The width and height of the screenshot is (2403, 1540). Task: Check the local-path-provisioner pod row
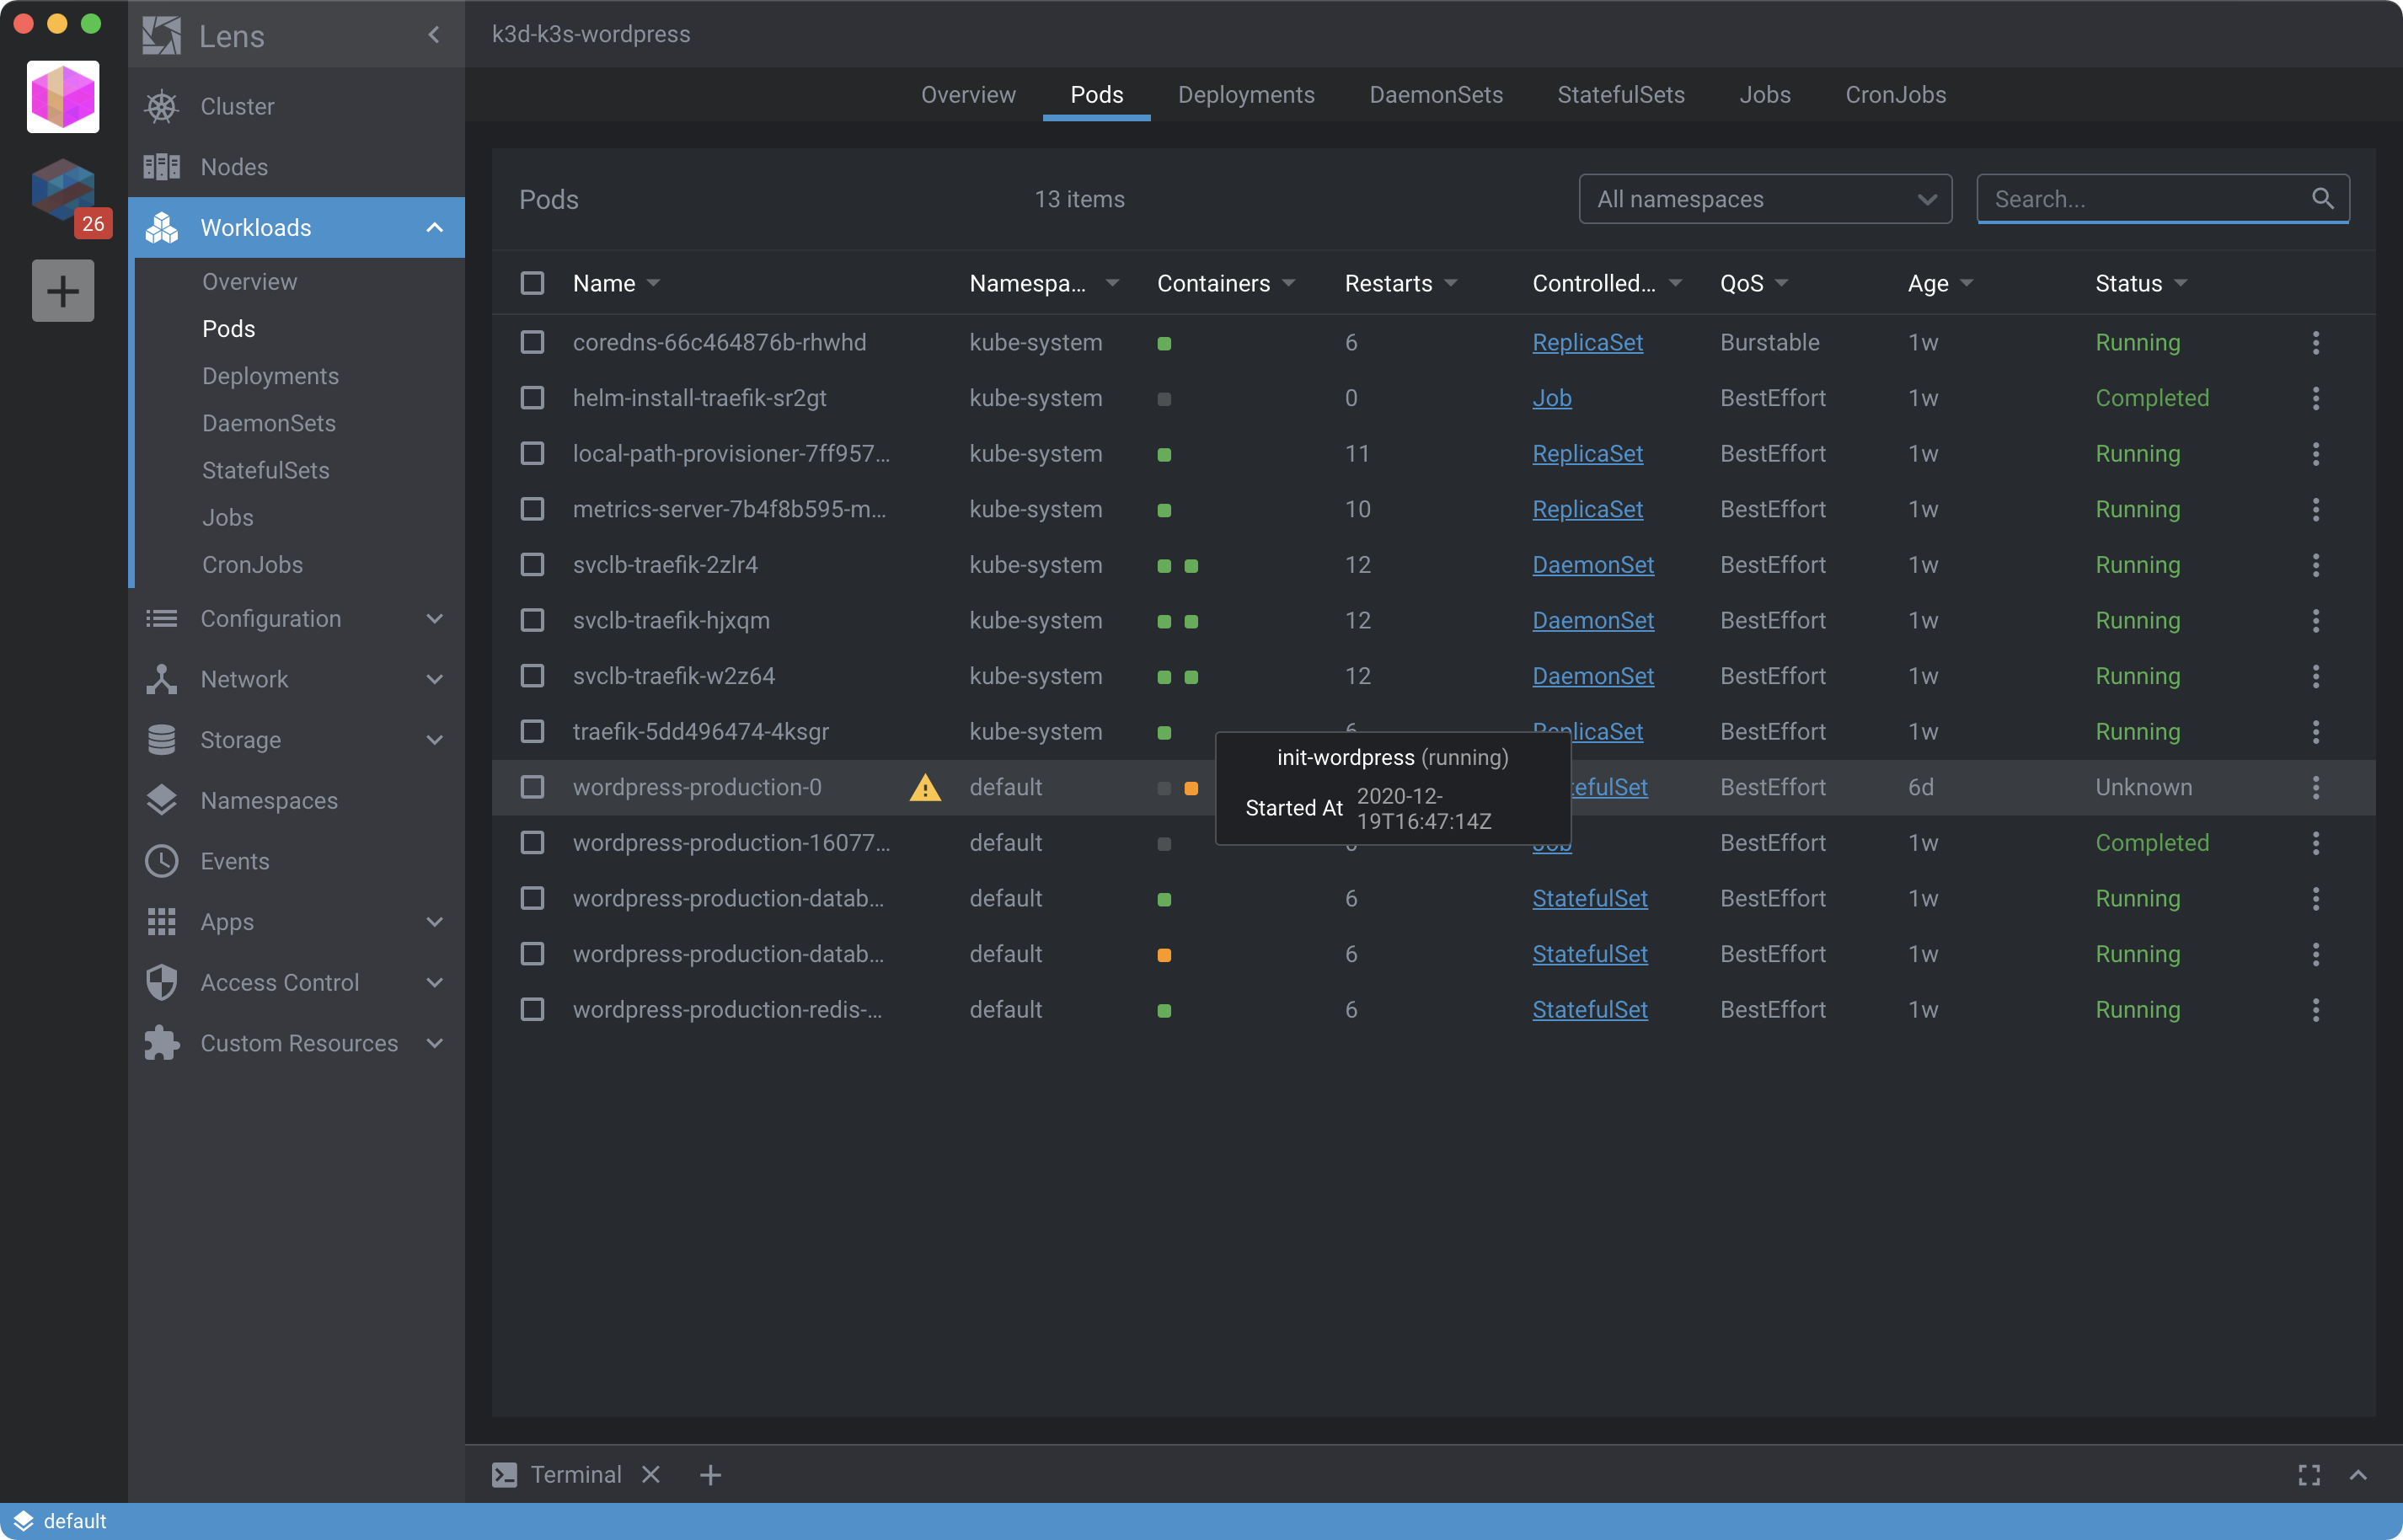[x=532, y=454]
